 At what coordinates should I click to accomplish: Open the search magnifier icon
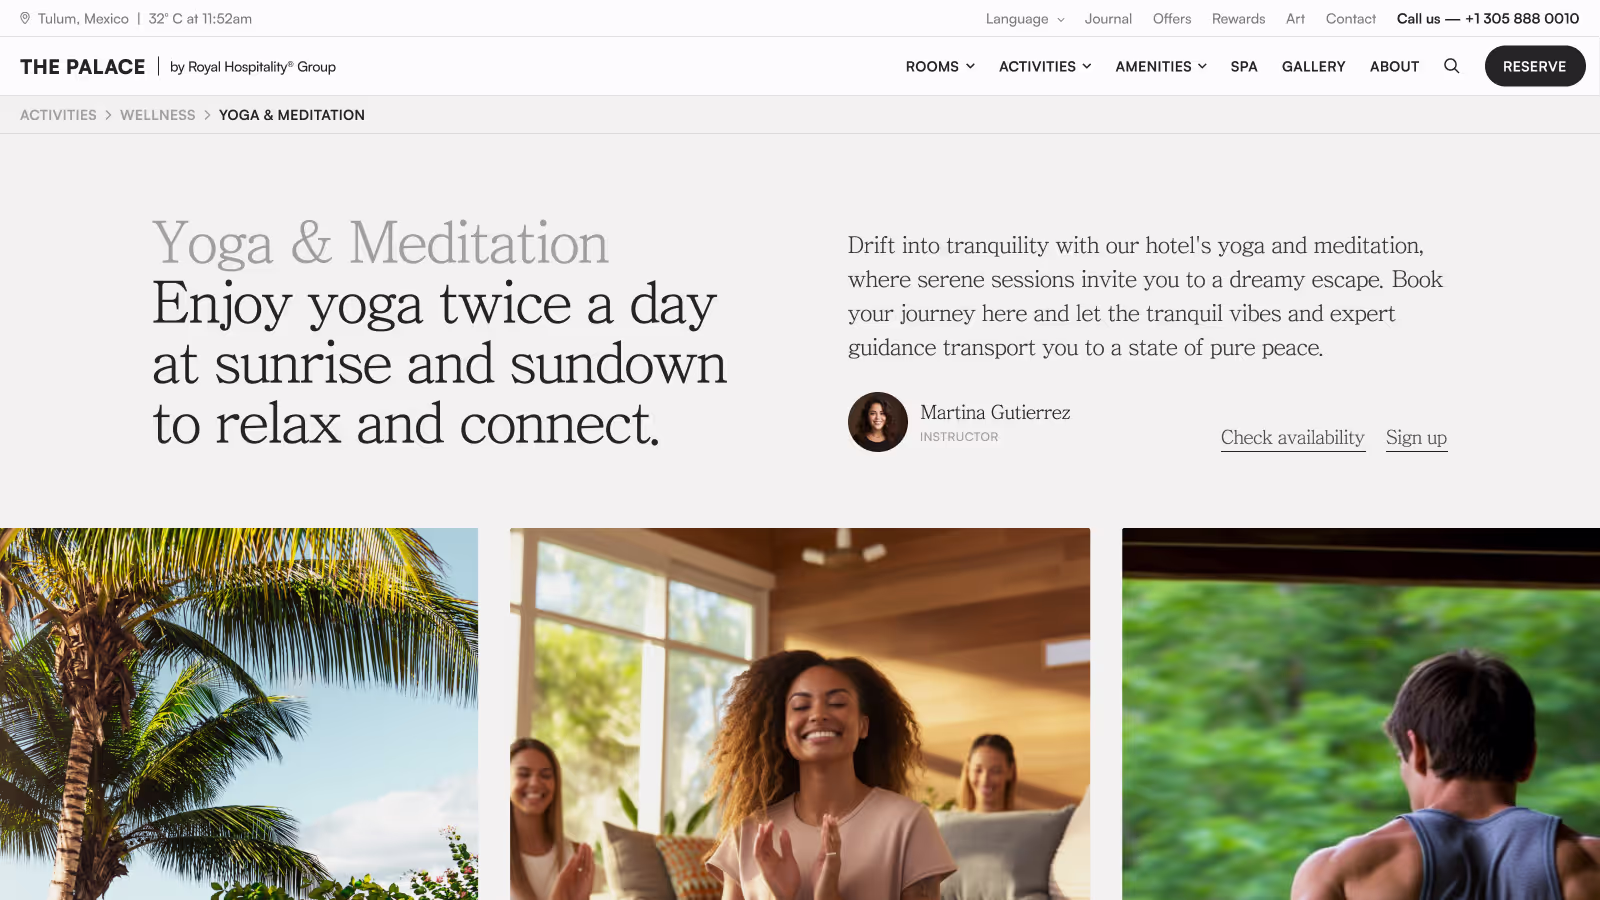tap(1451, 66)
